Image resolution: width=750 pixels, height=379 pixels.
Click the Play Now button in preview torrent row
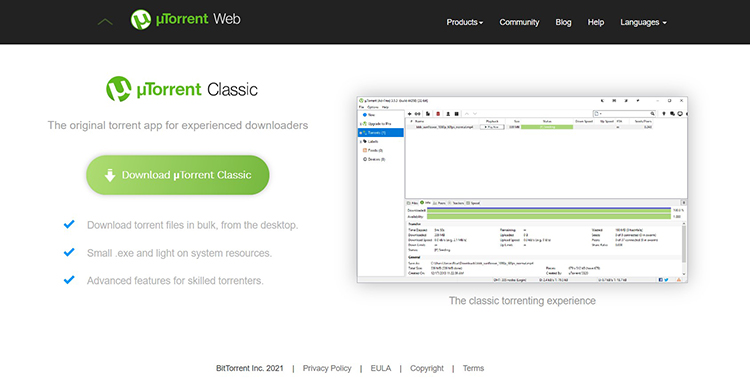tap(492, 127)
